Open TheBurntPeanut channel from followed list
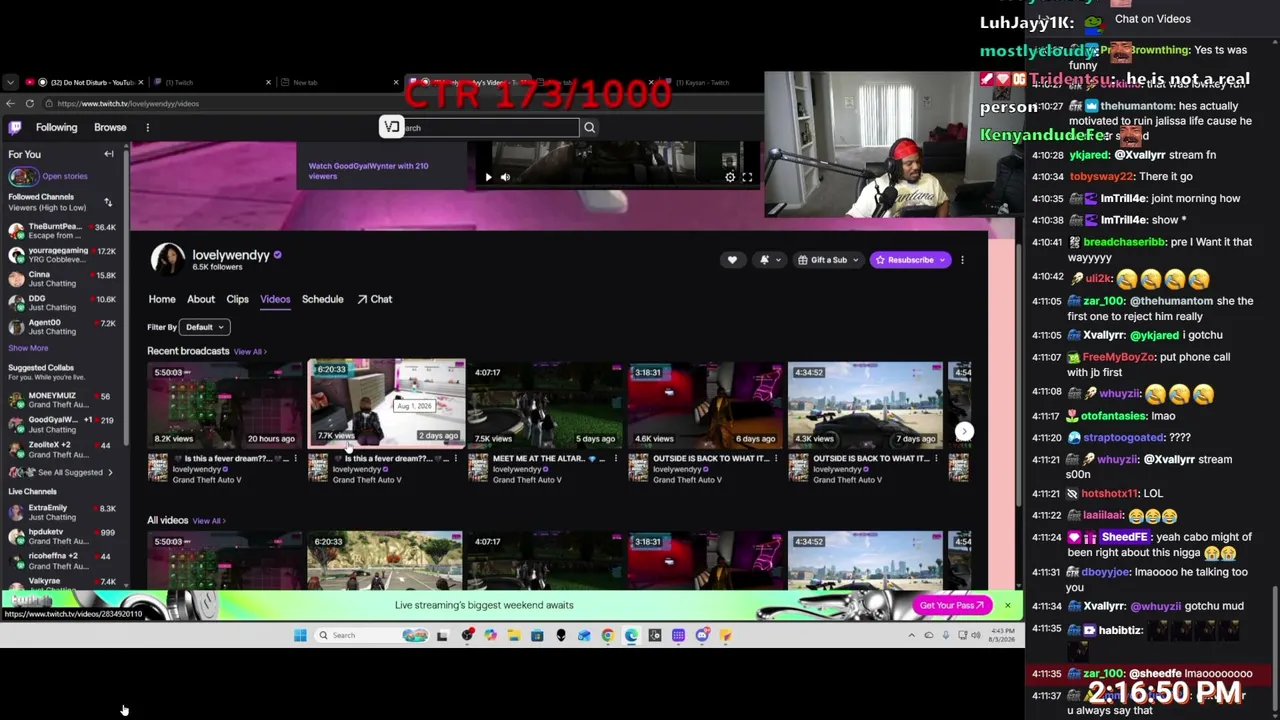The image size is (1280, 720). [x=64, y=231]
